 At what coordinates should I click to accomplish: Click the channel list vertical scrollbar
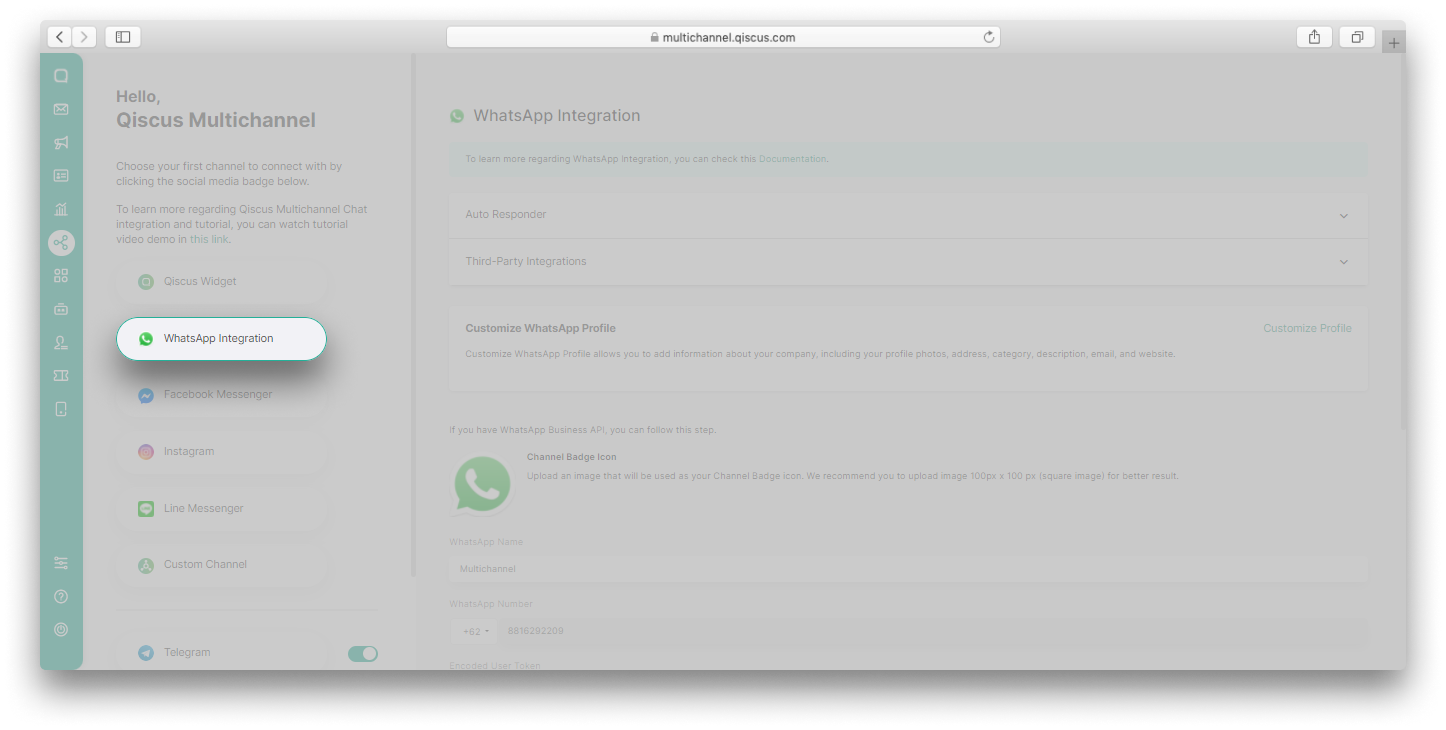pyautogui.click(x=413, y=315)
